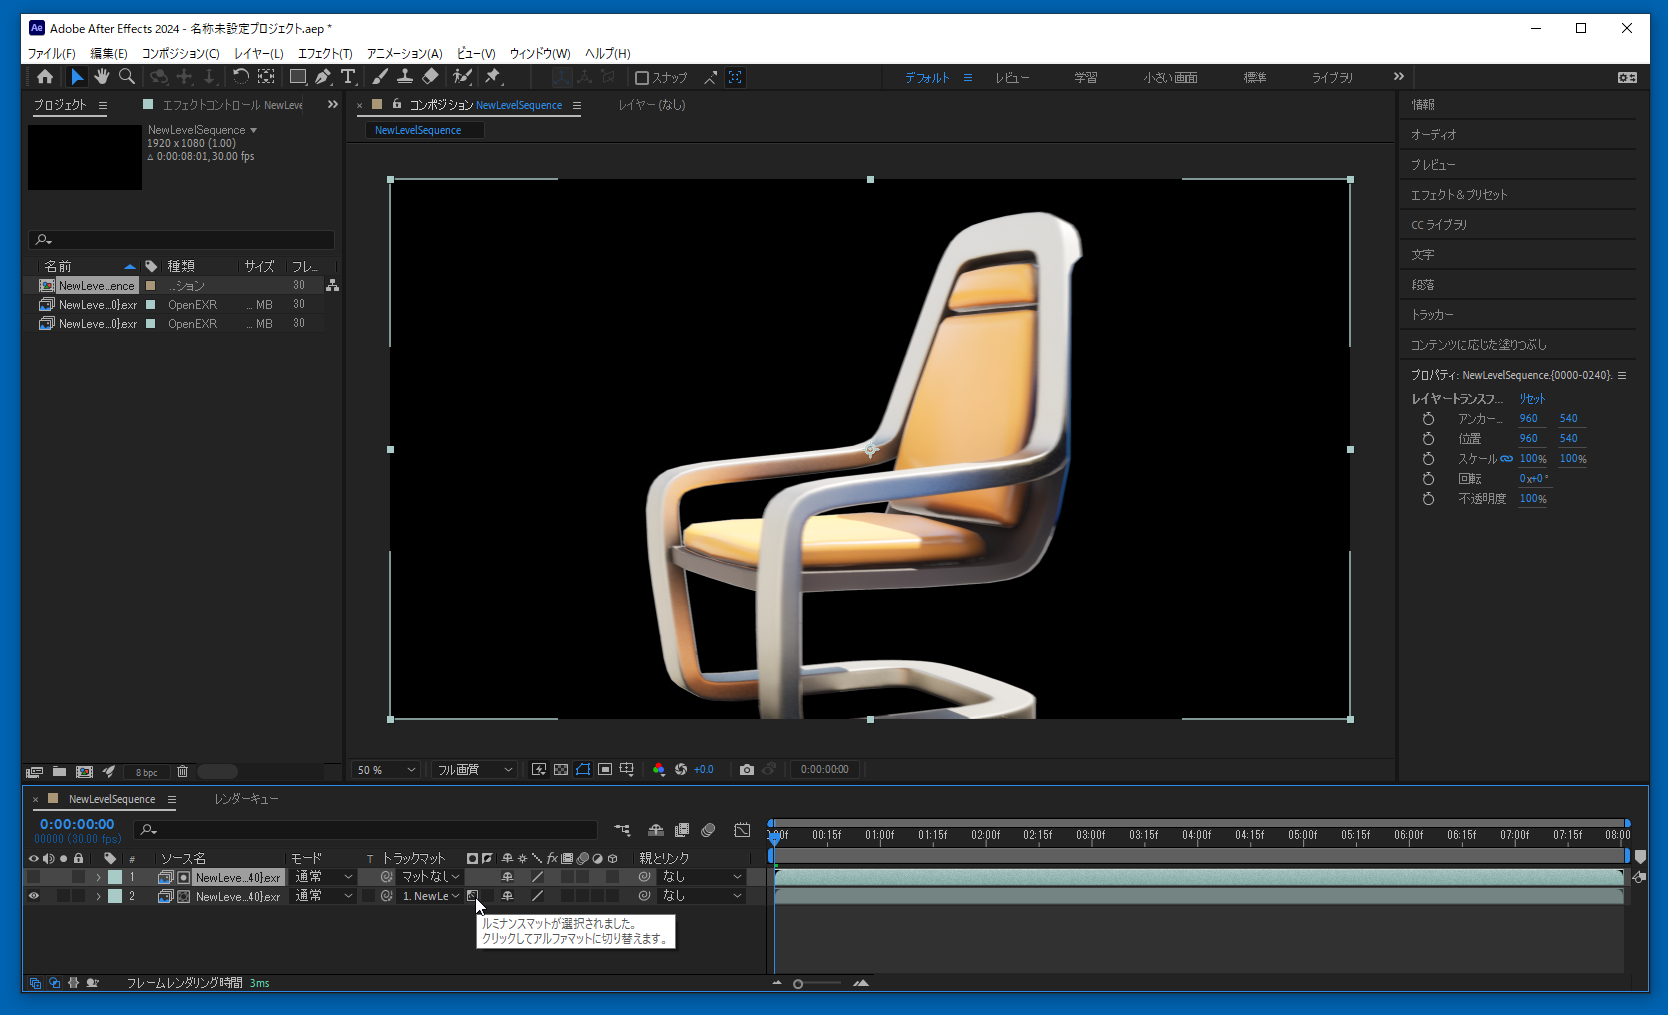Switch to the レンダーキュー tab
The image size is (1668, 1015).
click(x=246, y=799)
